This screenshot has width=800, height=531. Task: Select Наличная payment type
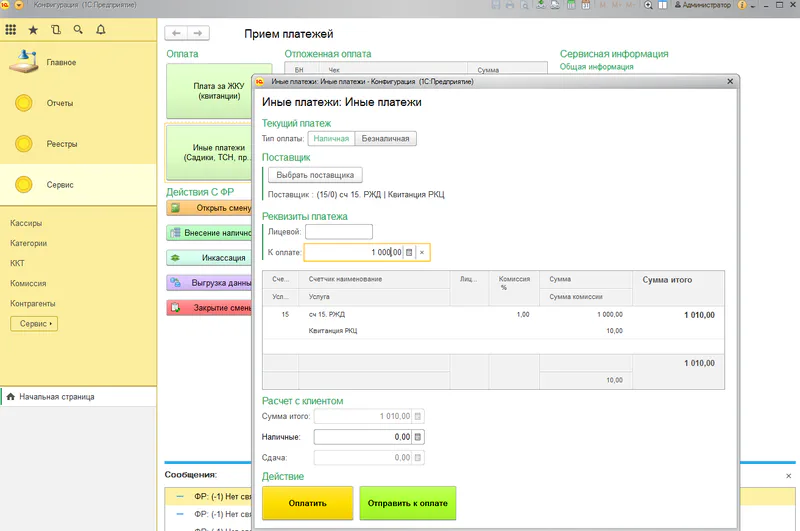tap(329, 139)
